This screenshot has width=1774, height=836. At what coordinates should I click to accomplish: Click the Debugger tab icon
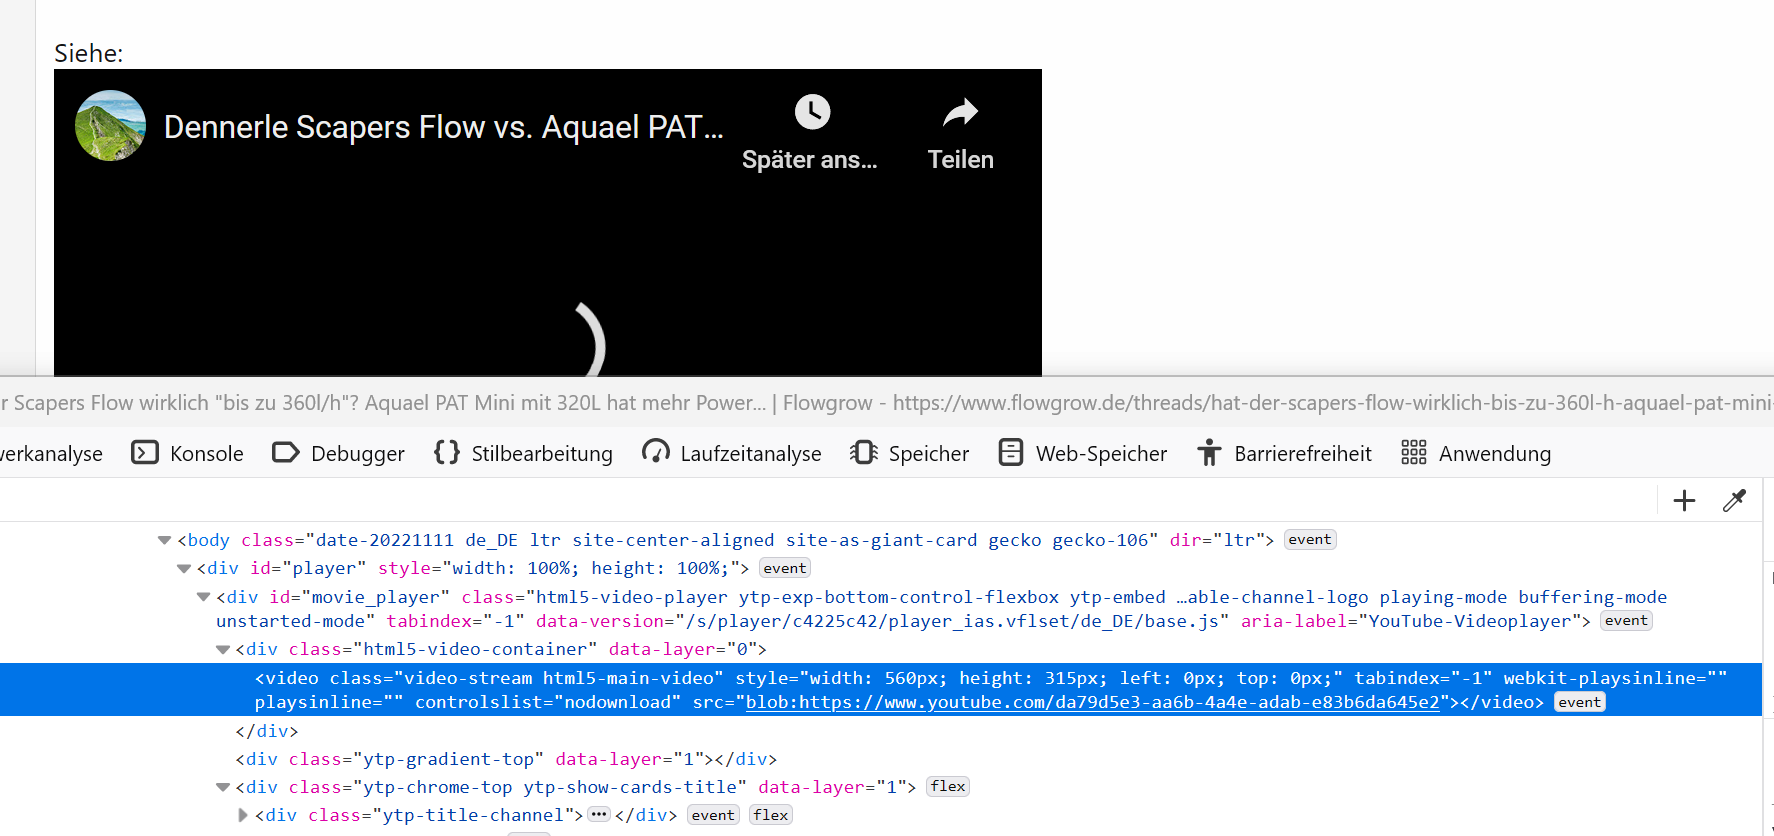tap(286, 453)
